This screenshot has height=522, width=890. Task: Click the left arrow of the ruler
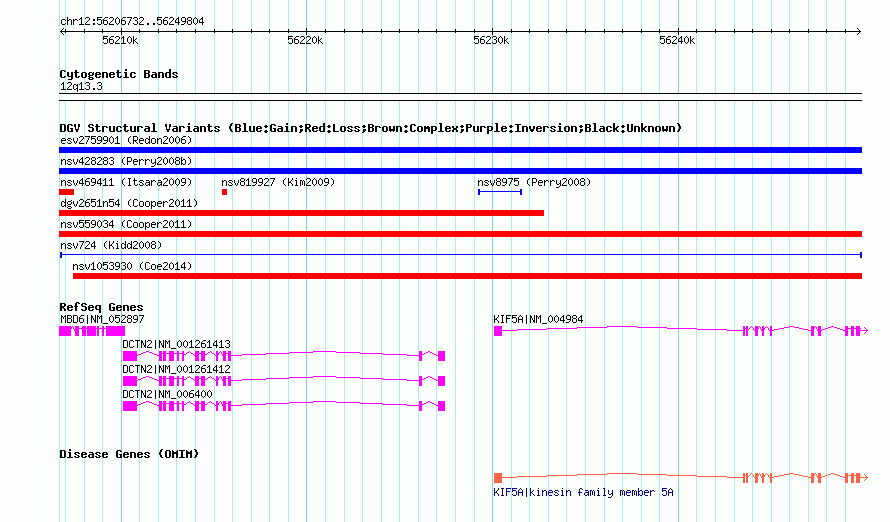(x=62, y=32)
